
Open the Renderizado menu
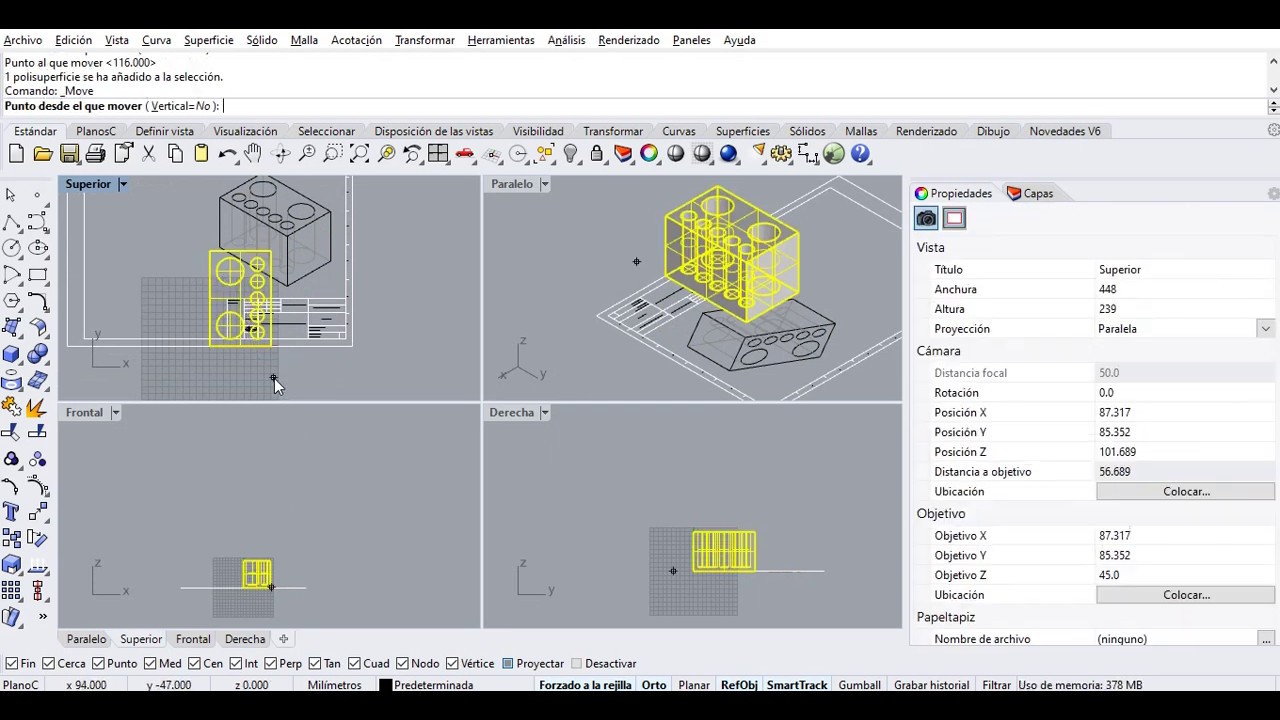(x=629, y=40)
